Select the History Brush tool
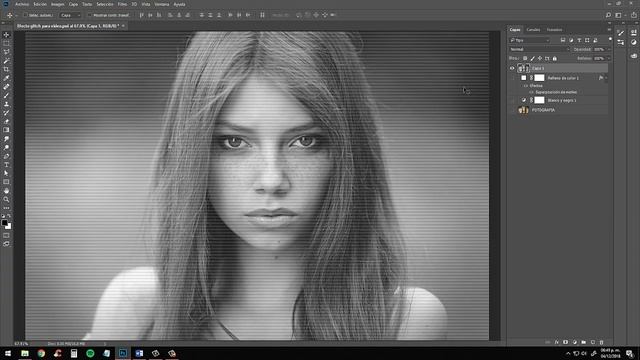 (x=6, y=113)
